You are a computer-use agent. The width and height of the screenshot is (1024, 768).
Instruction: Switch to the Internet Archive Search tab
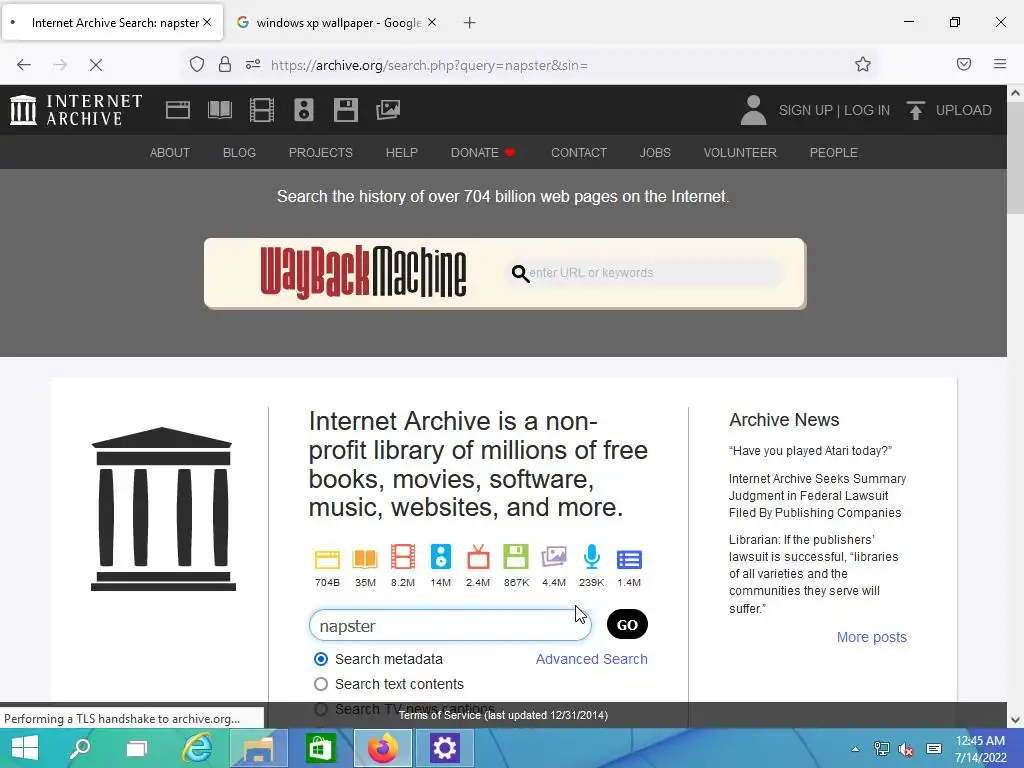(x=112, y=22)
